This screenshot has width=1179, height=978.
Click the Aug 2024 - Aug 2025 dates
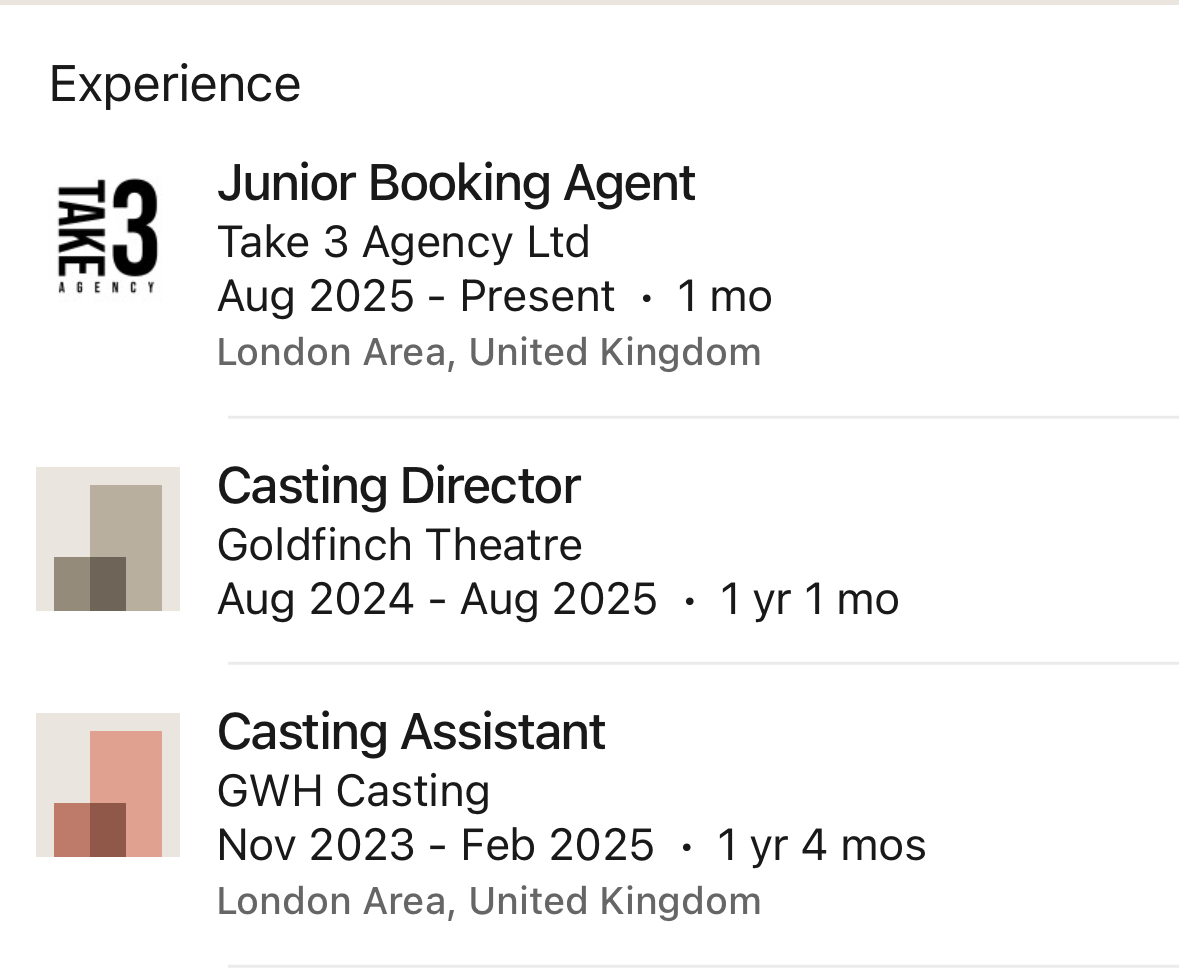pos(437,599)
